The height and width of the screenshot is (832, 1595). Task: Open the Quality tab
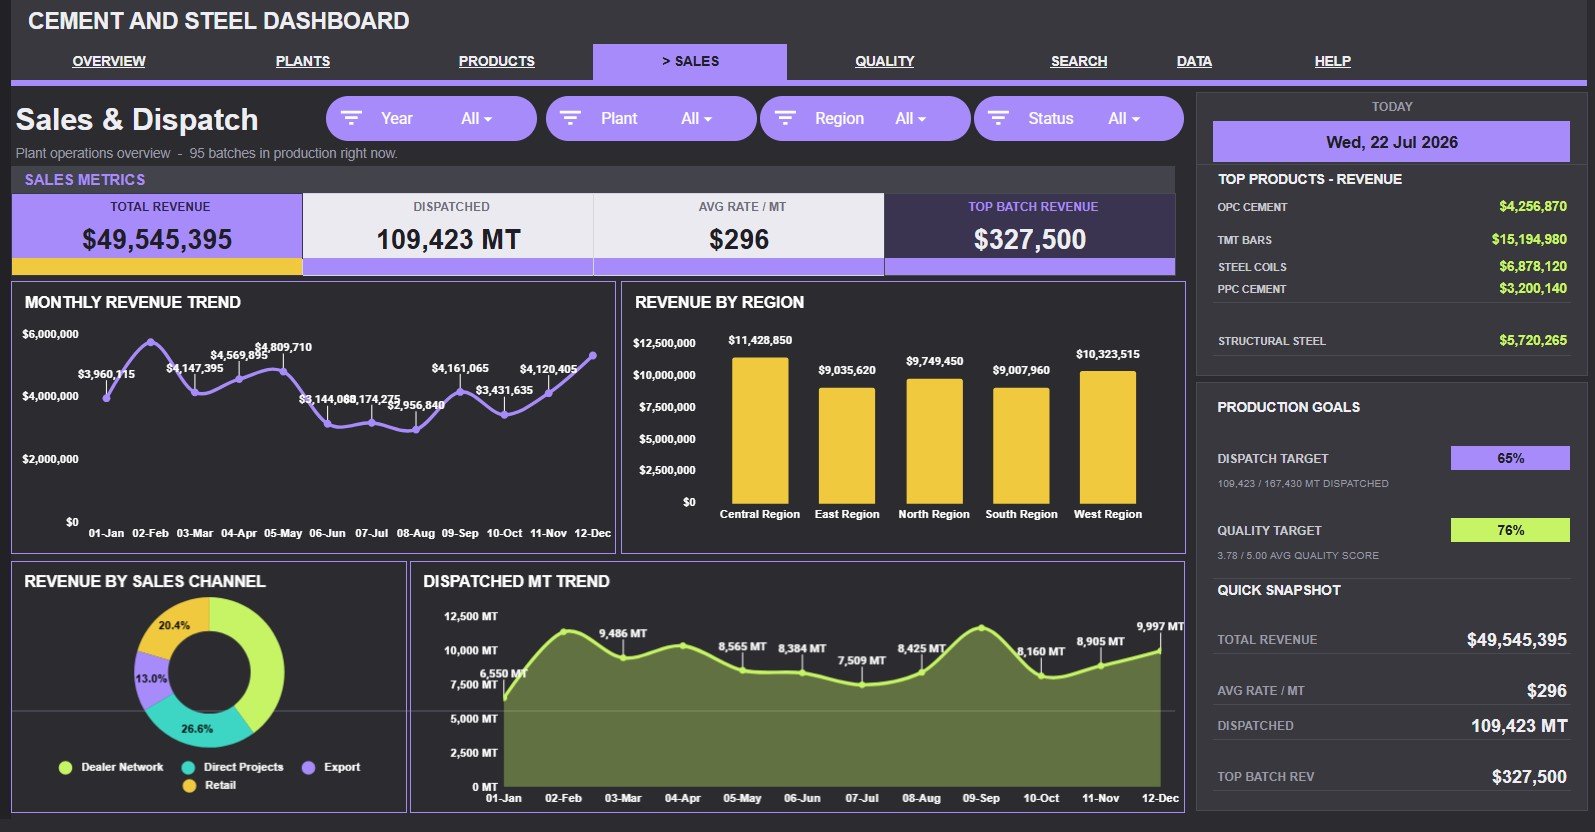pyautogui.click(x=885, y=61)
